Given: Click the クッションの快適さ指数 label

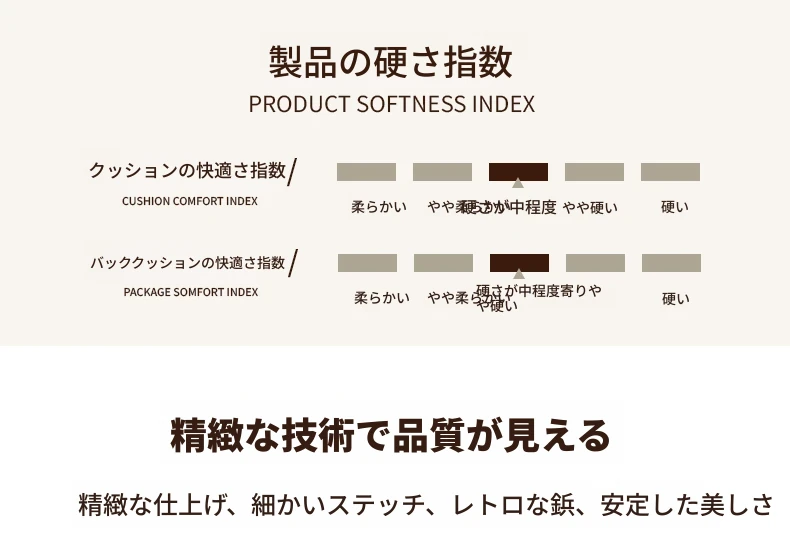Looking at the screenshot, I should point(187,171).
